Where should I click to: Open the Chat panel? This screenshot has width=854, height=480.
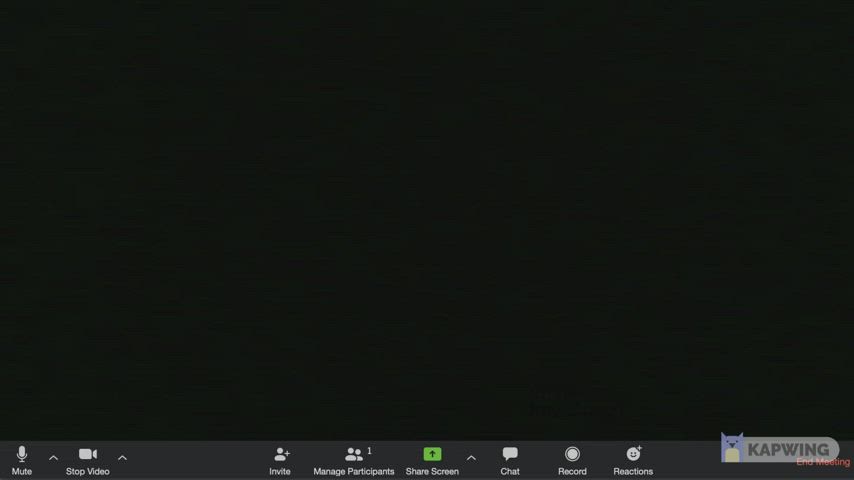pos(510,460)
